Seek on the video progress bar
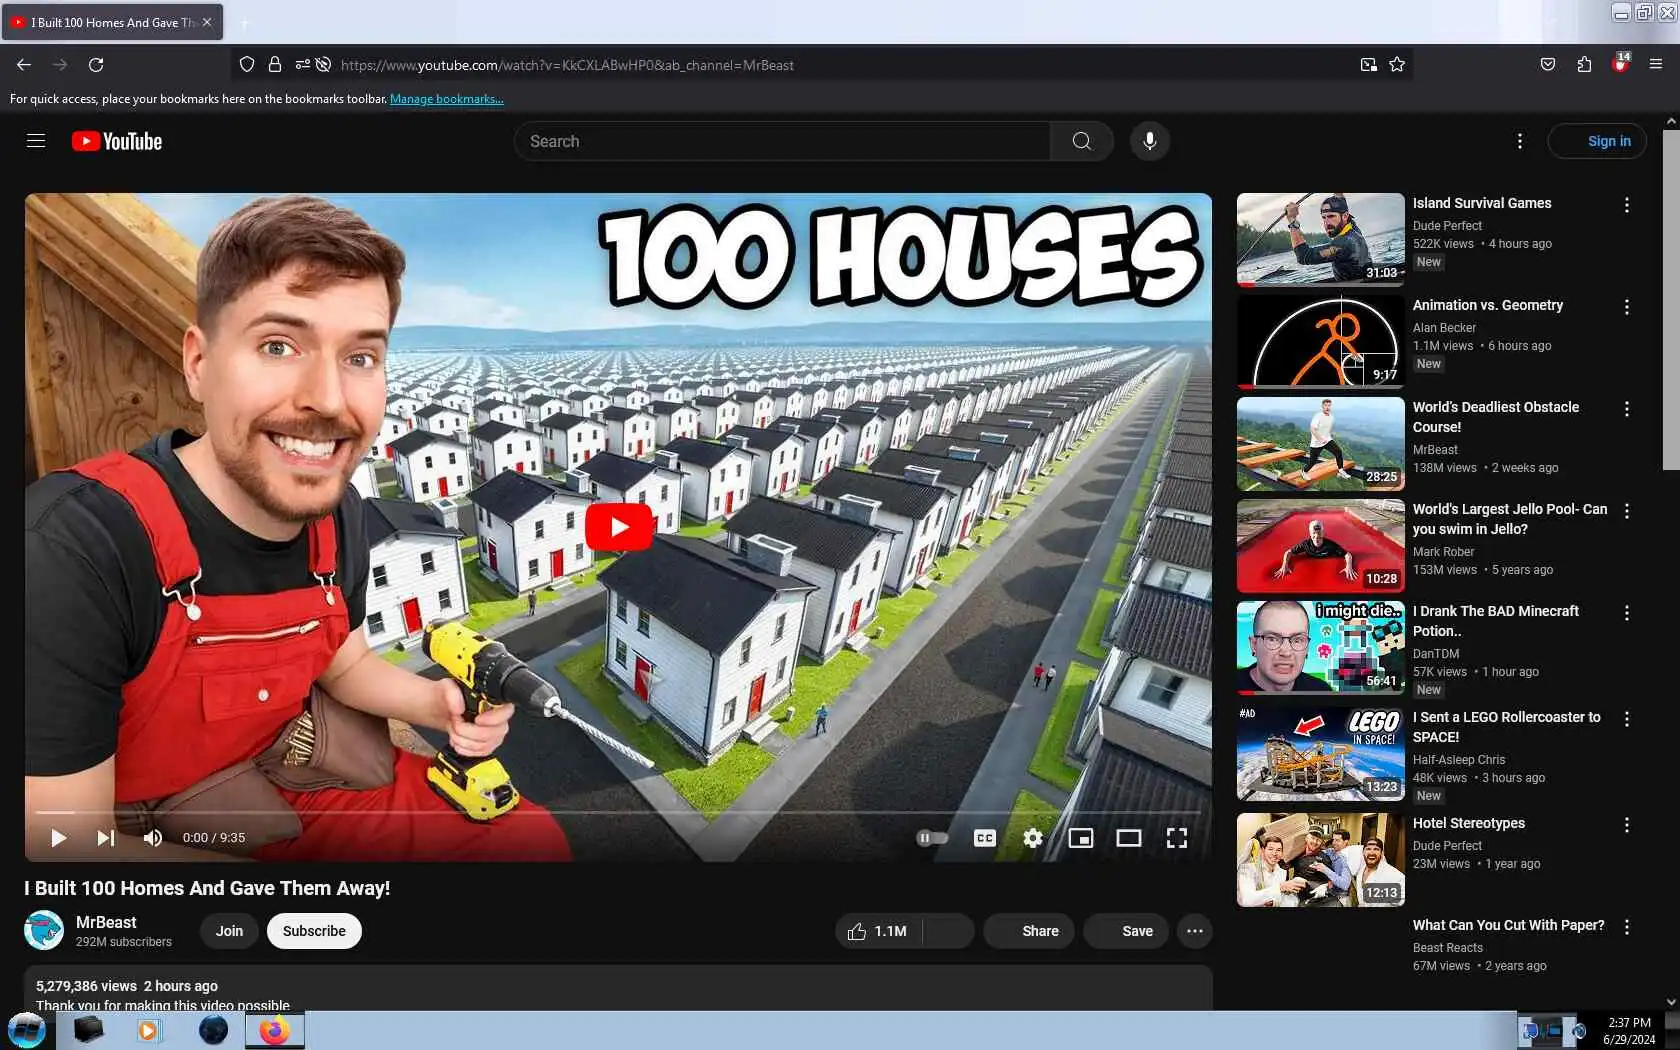The image size is (1680, 1050). click(x=618, y=812)
